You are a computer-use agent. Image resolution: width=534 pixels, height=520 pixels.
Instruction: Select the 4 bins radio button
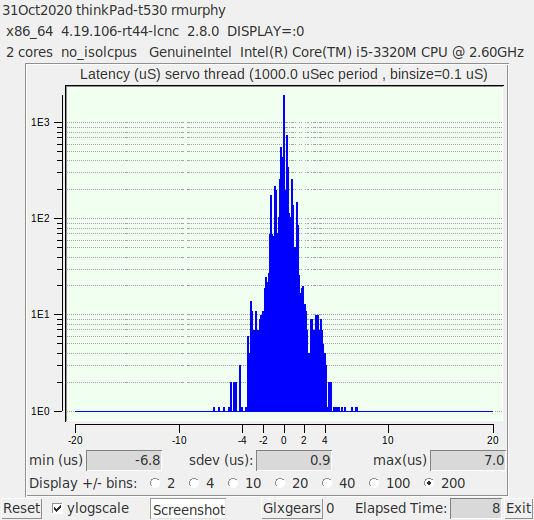coord(194,483)
